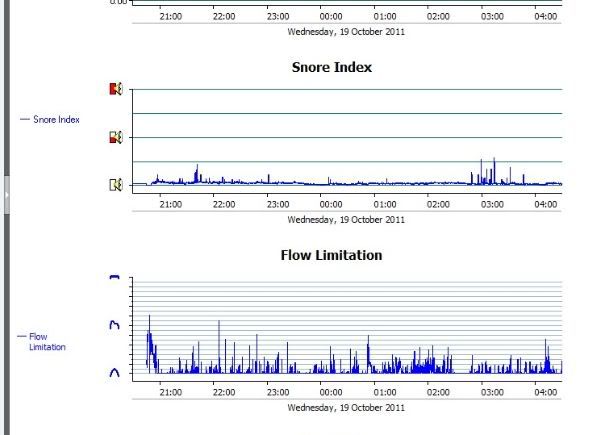
Task: Click the flat flow limitation shape icon
Action: click(x=114, y=278)
